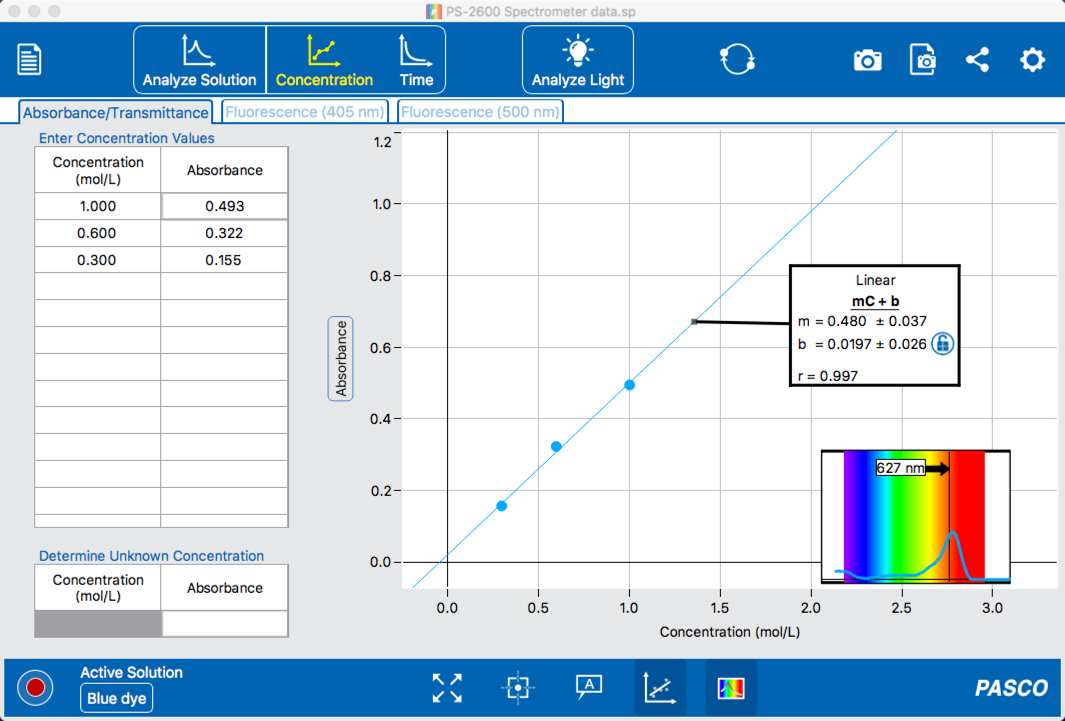This screenshot has height=721, width=1065.
Task: Open Analyze Light mode
Action: click(577, 60)
